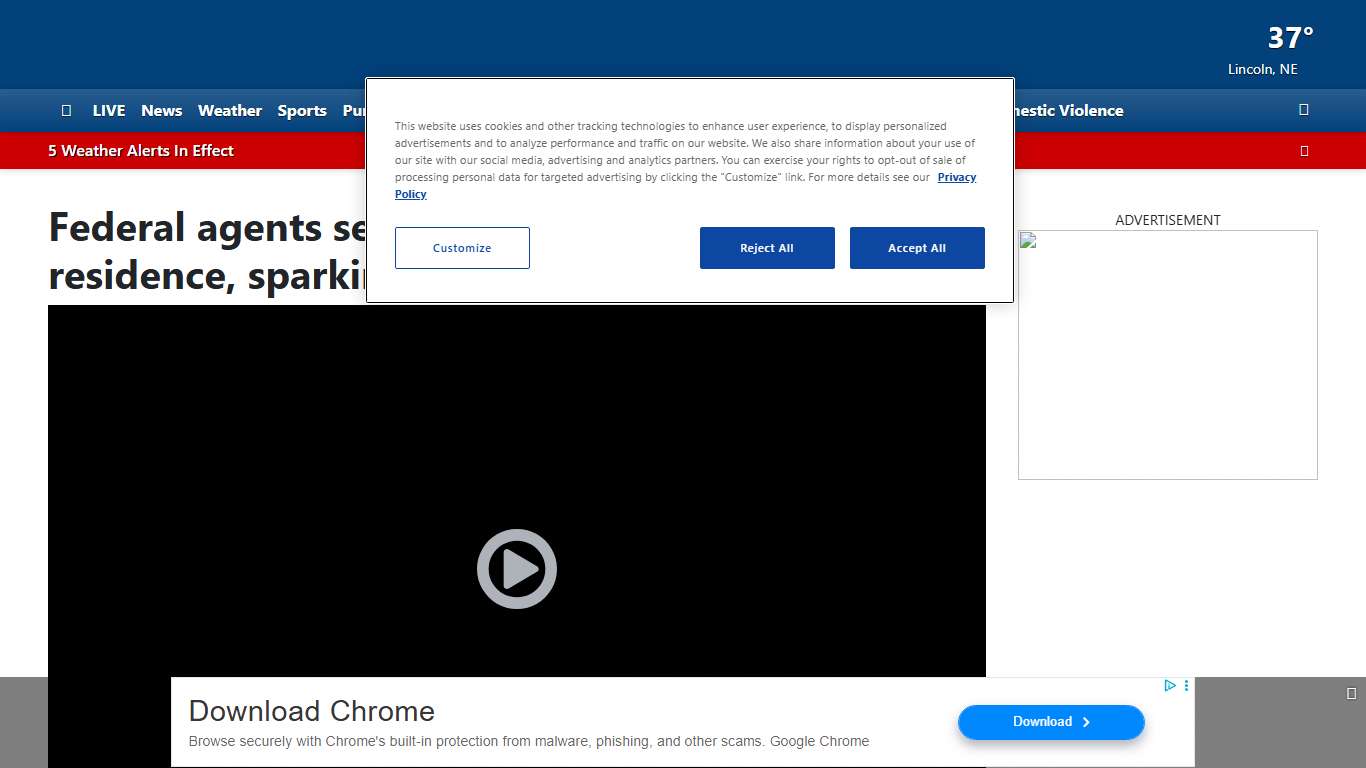This screenshot has width=1366, height=768.
Task: Click the Download Chrome ad headline
Action: coord(312,711)
